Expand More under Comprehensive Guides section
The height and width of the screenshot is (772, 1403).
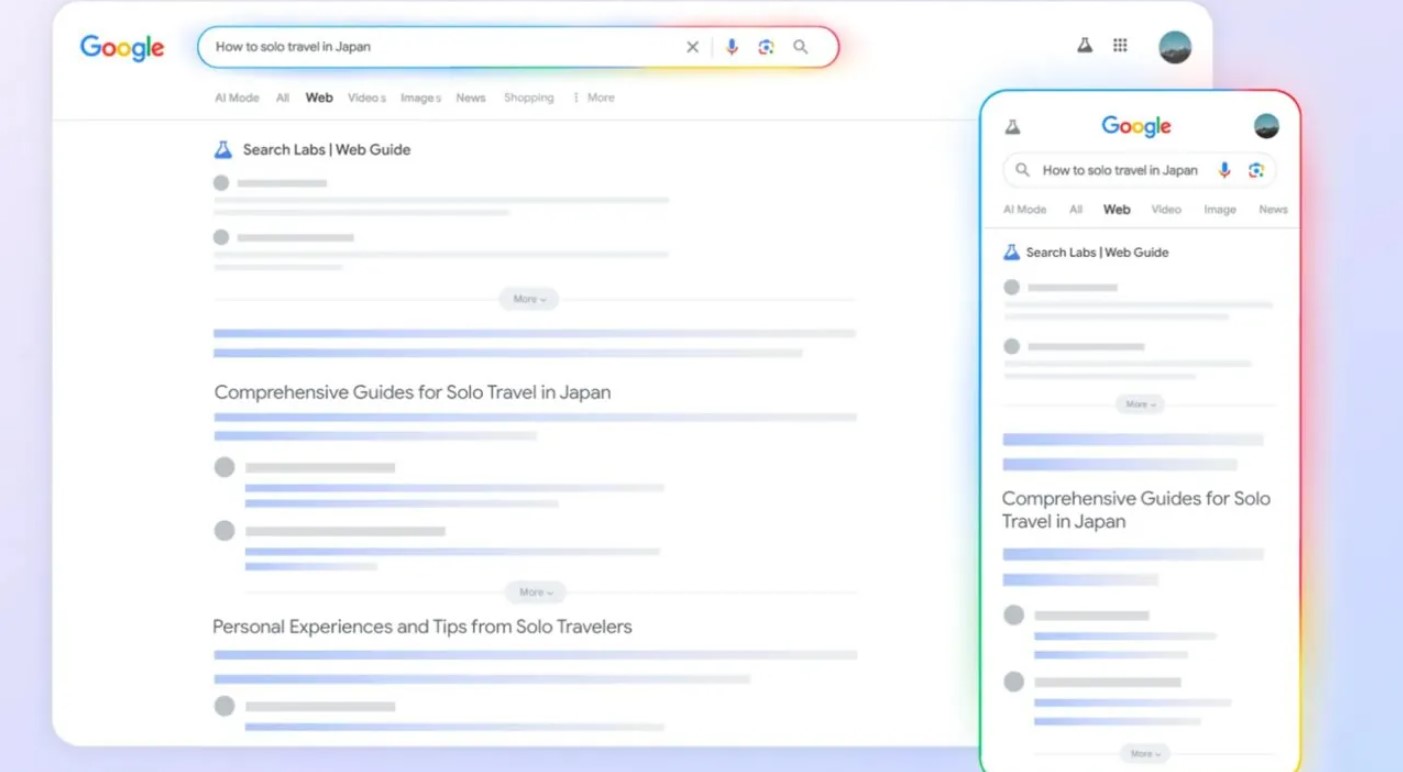(x=535, y=592)
